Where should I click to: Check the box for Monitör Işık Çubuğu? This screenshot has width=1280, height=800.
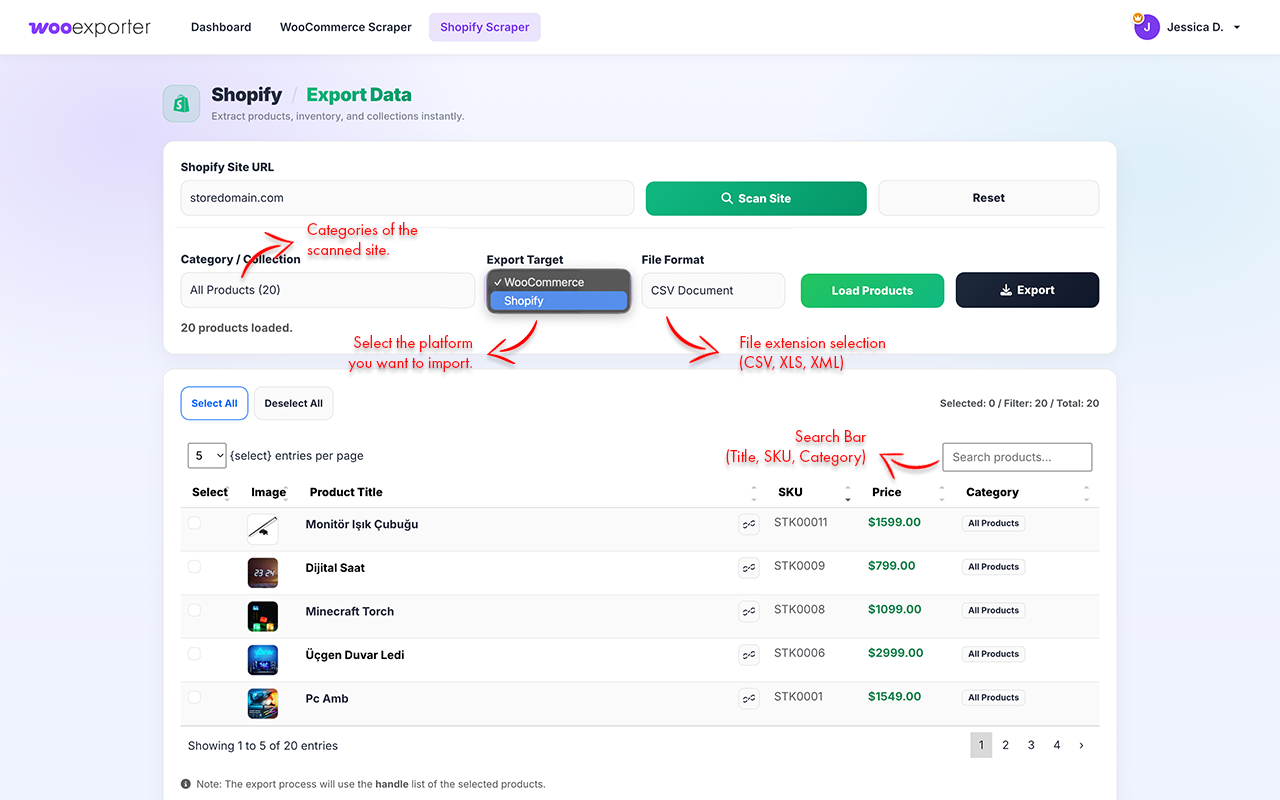tap(194, 523)
